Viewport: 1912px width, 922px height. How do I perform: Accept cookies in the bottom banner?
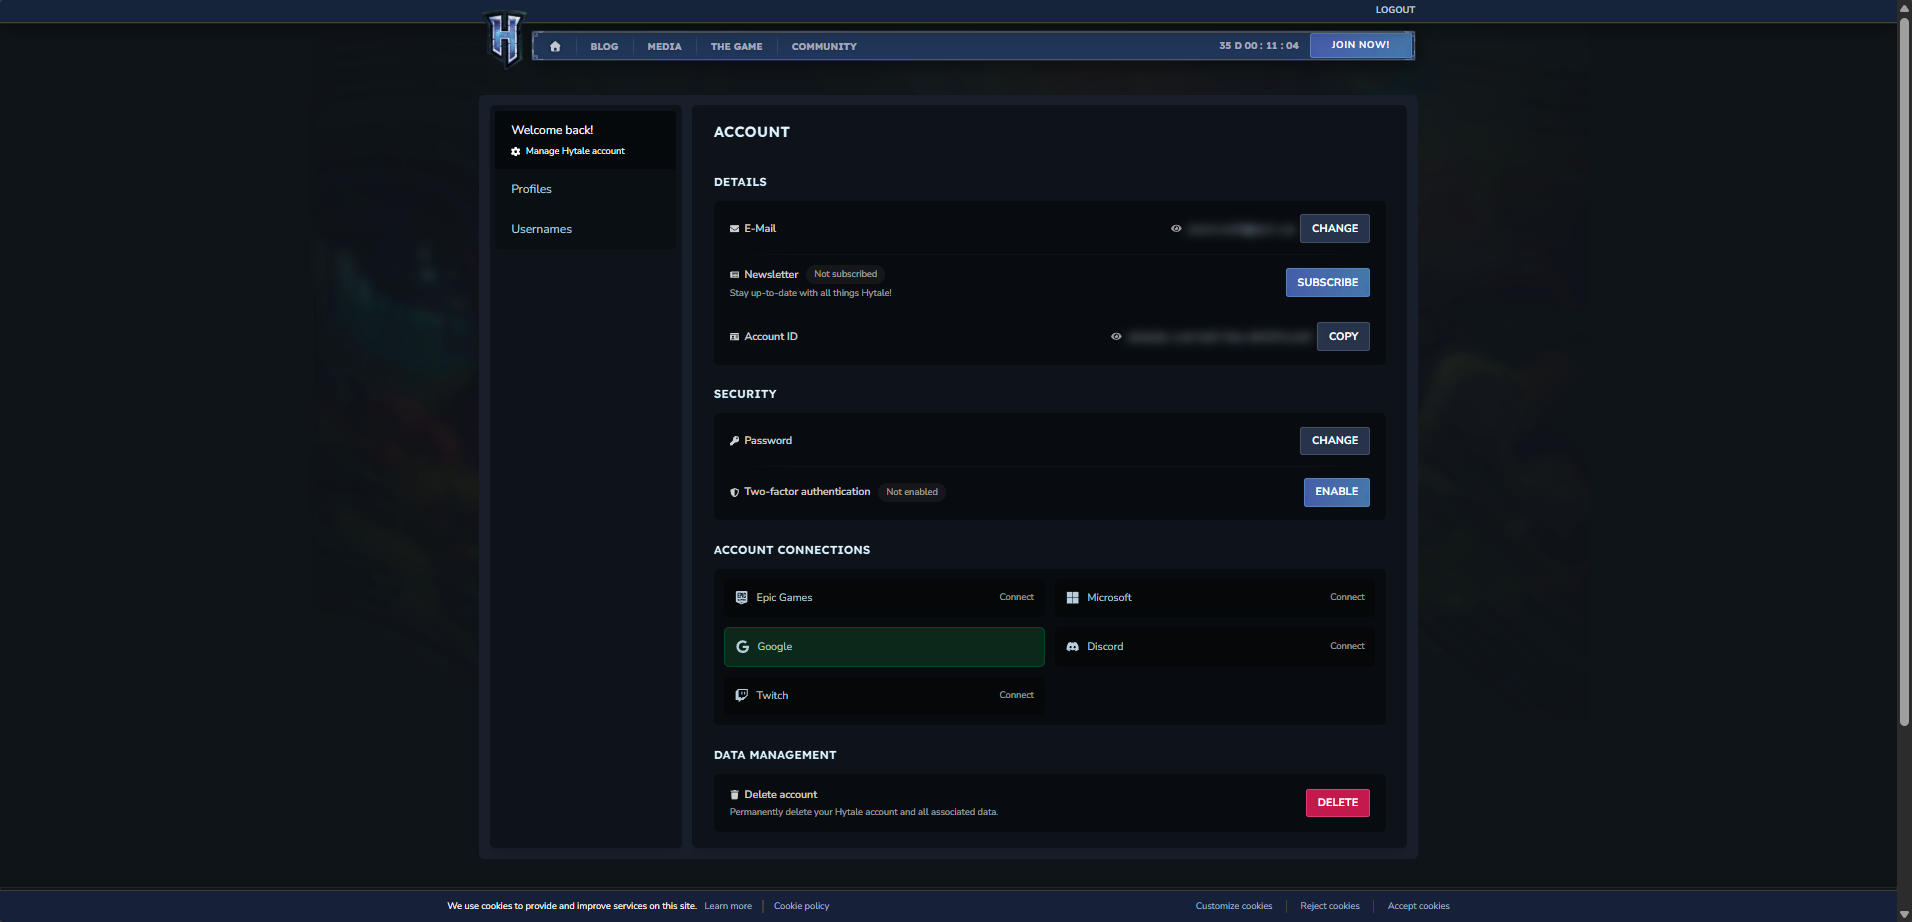pos(1418,906)
